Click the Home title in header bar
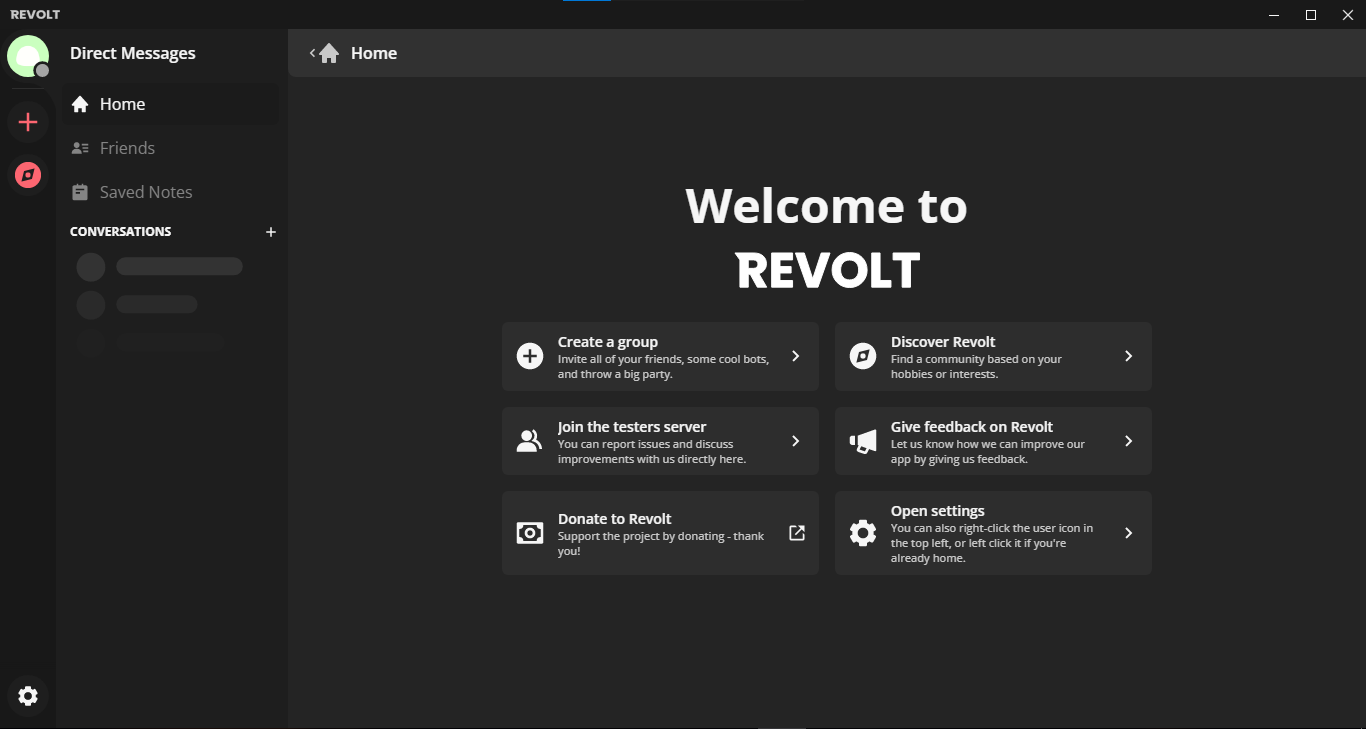This screenshot has height=729, width=1366. [x=374, y=53]
